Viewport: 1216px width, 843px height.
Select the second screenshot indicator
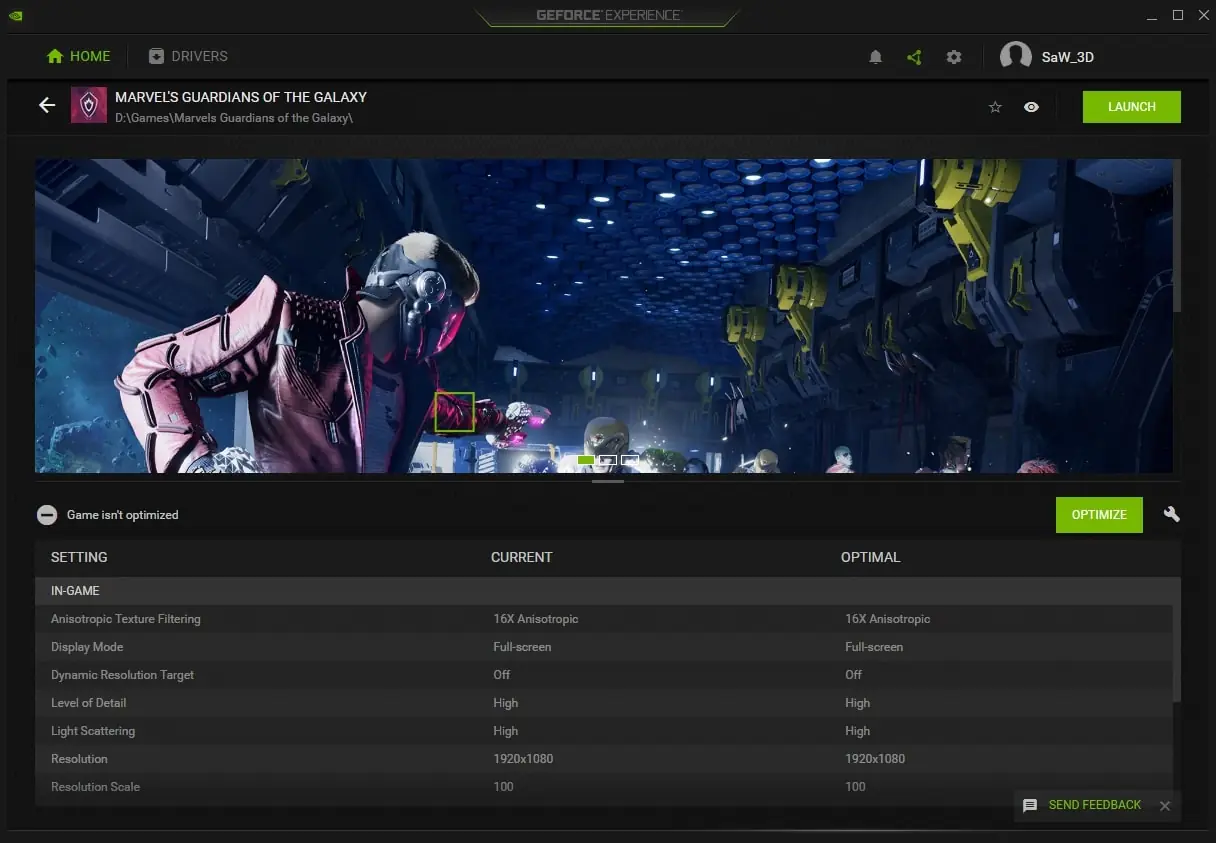tap(608, 460)
